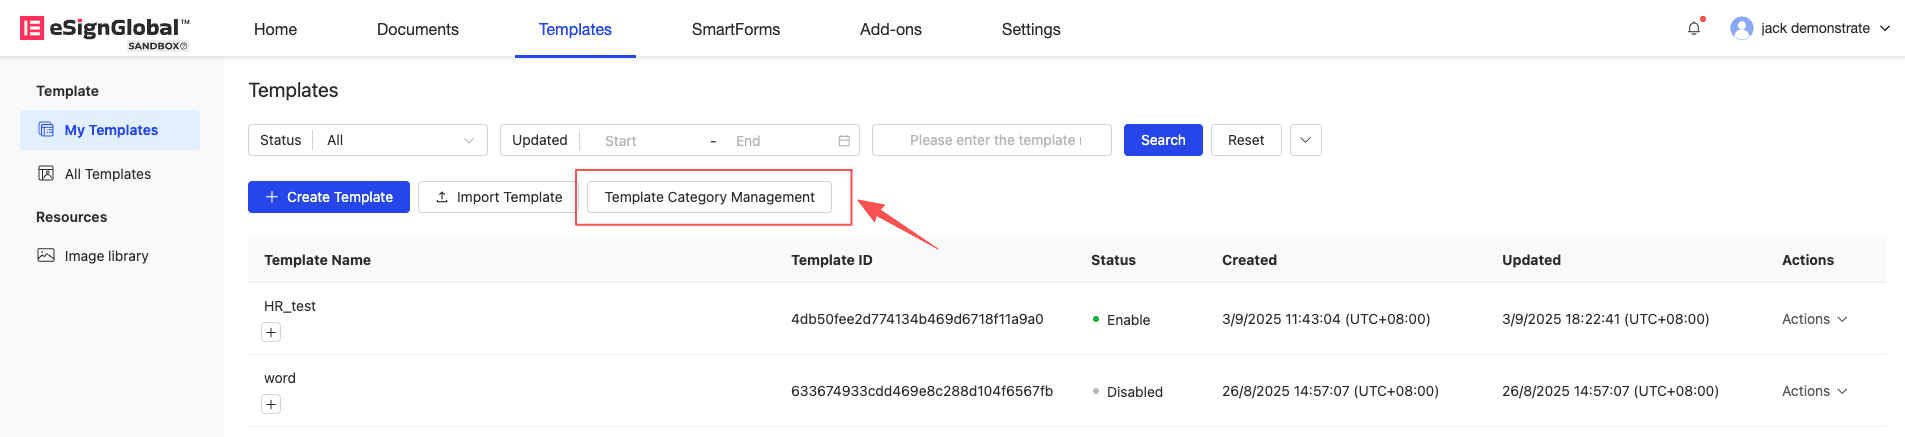Click the All Templates sidebar icon
This screenshot has height=437, width=1905.
coord(46,174)
